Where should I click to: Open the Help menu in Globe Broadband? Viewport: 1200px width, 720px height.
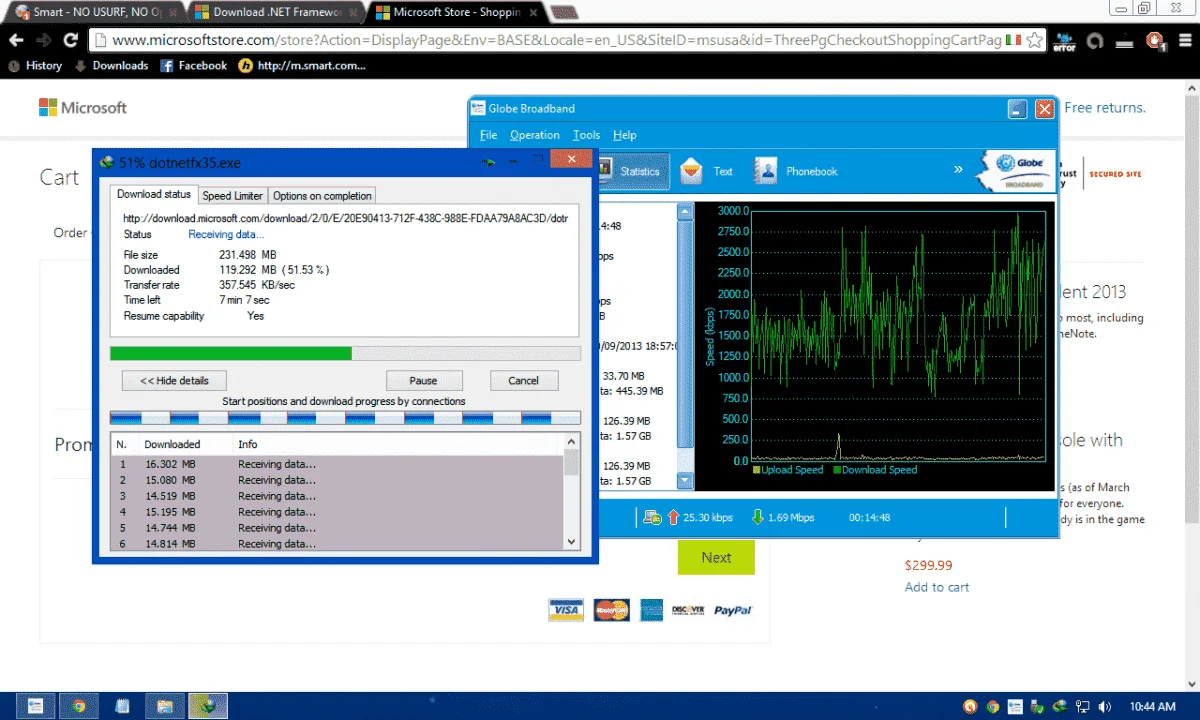pyautogui.click(x=625, y=135)
